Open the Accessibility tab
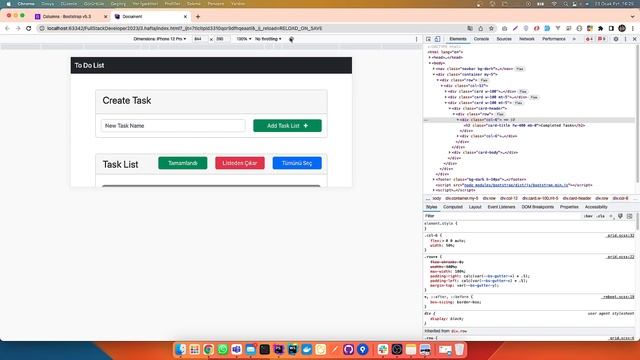This screenshot has height=360, width=640. point(596,207)
